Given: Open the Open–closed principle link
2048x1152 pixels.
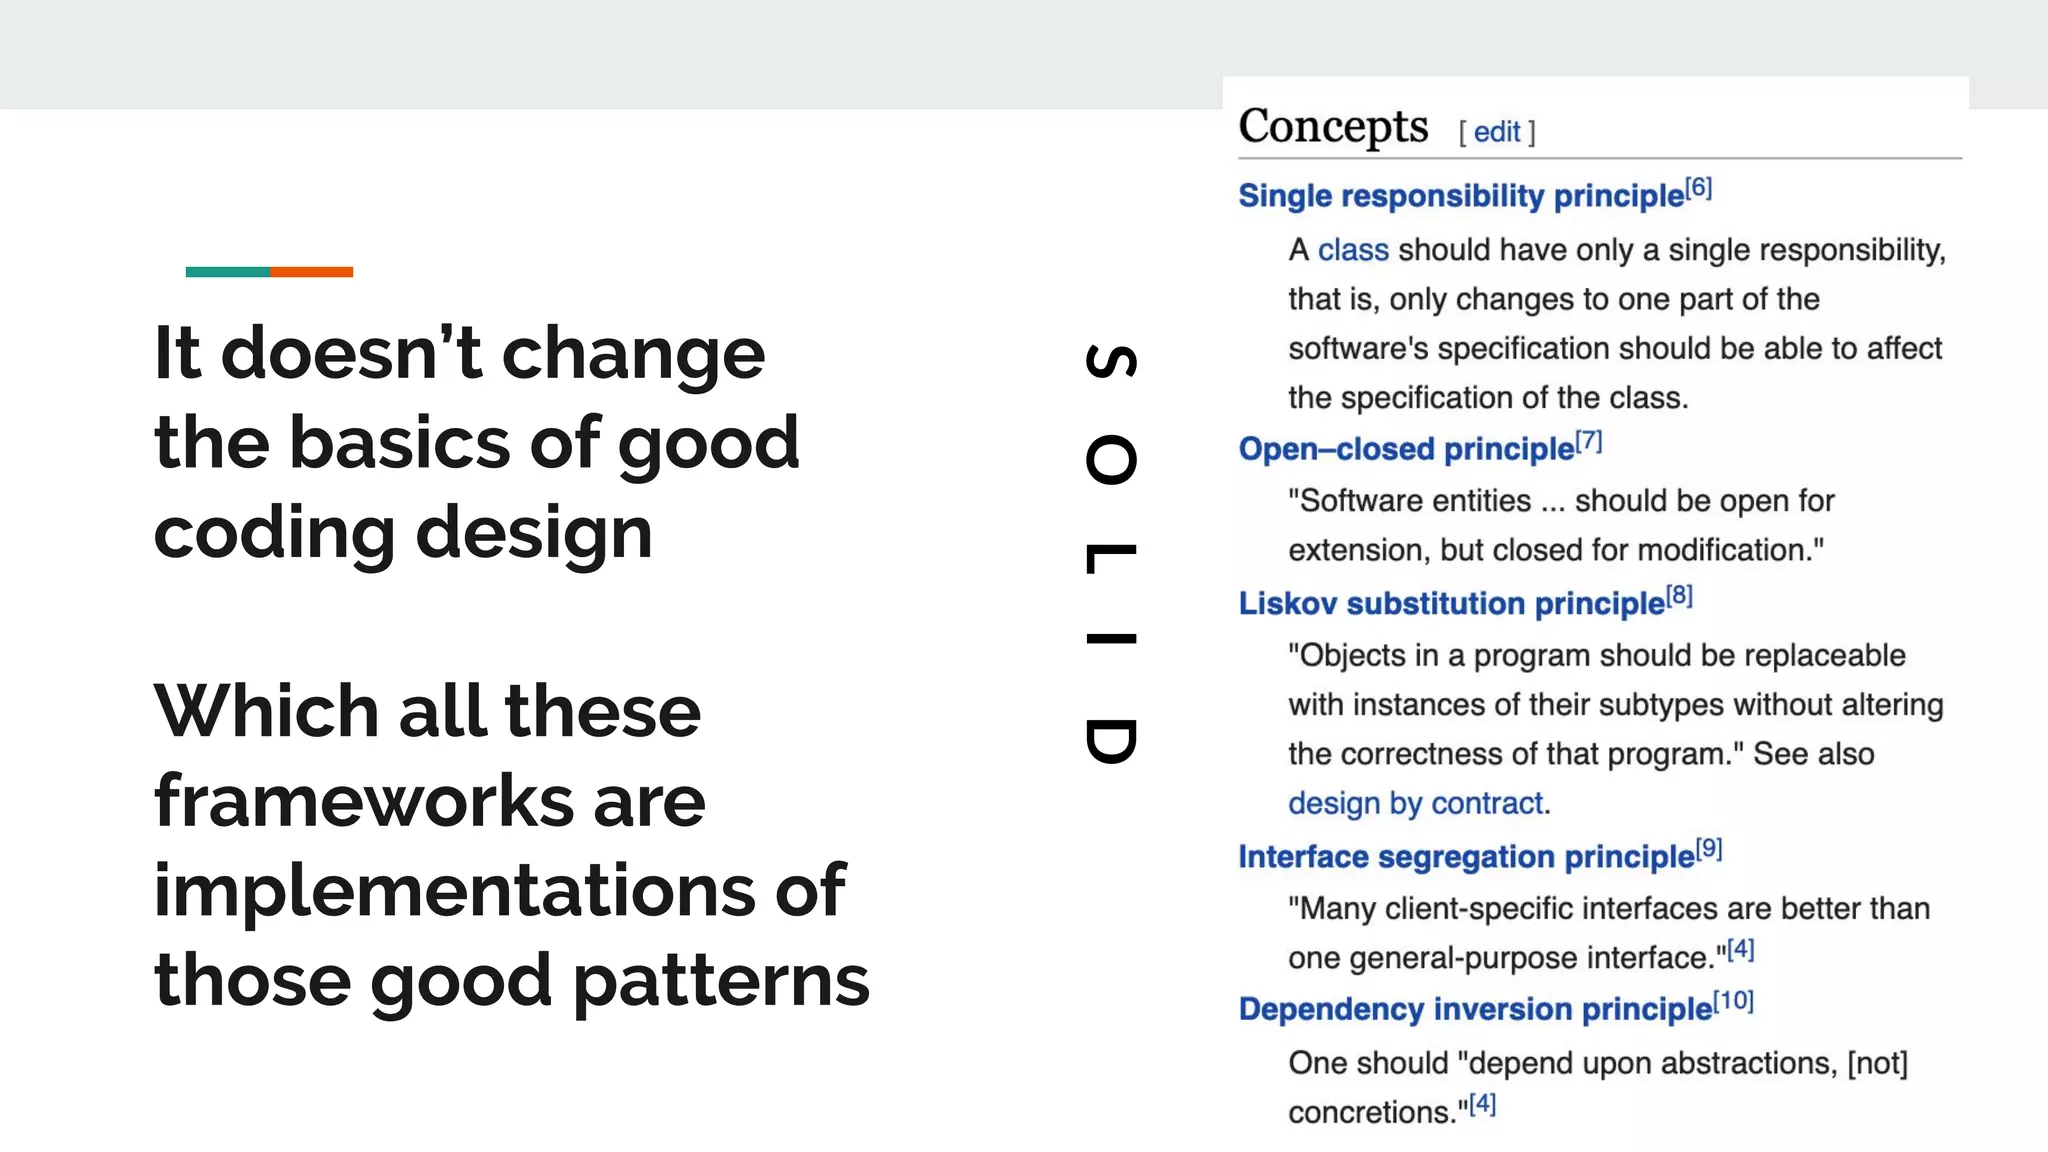Looking at the screenshot, I should click(x=1406, y=450).
